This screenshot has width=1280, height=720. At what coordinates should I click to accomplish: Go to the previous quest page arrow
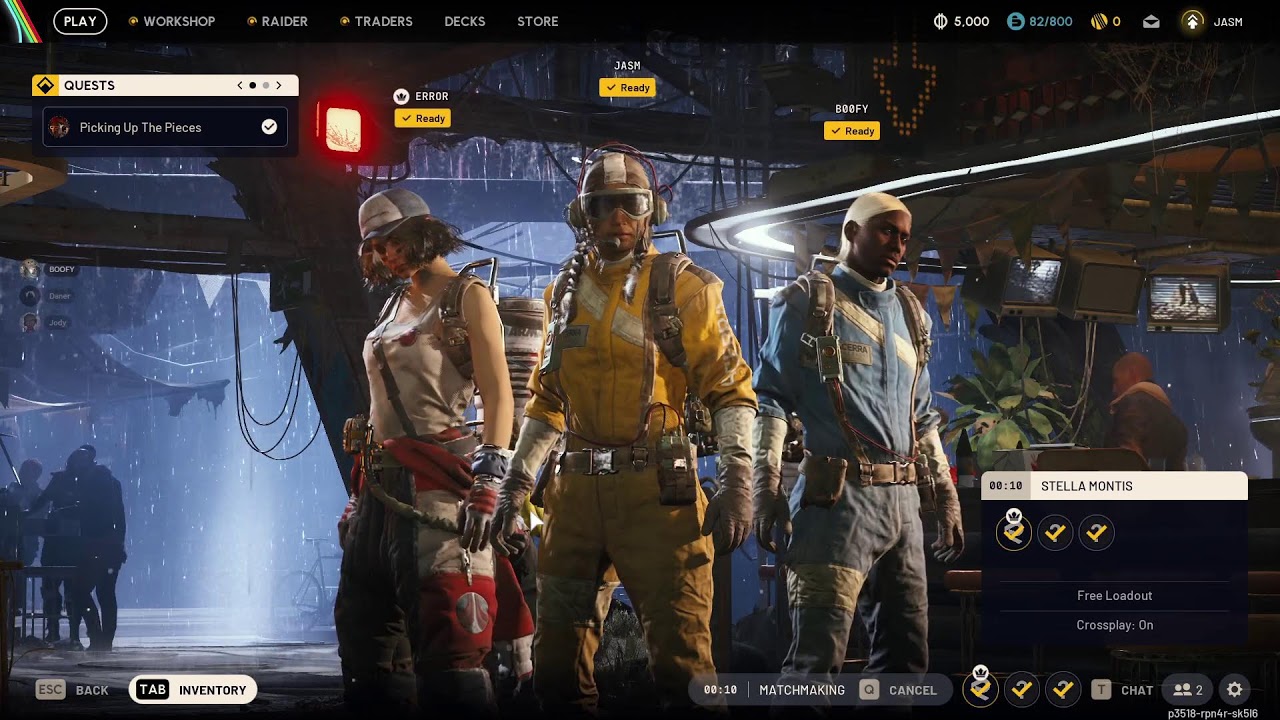(x=240, y=86)
